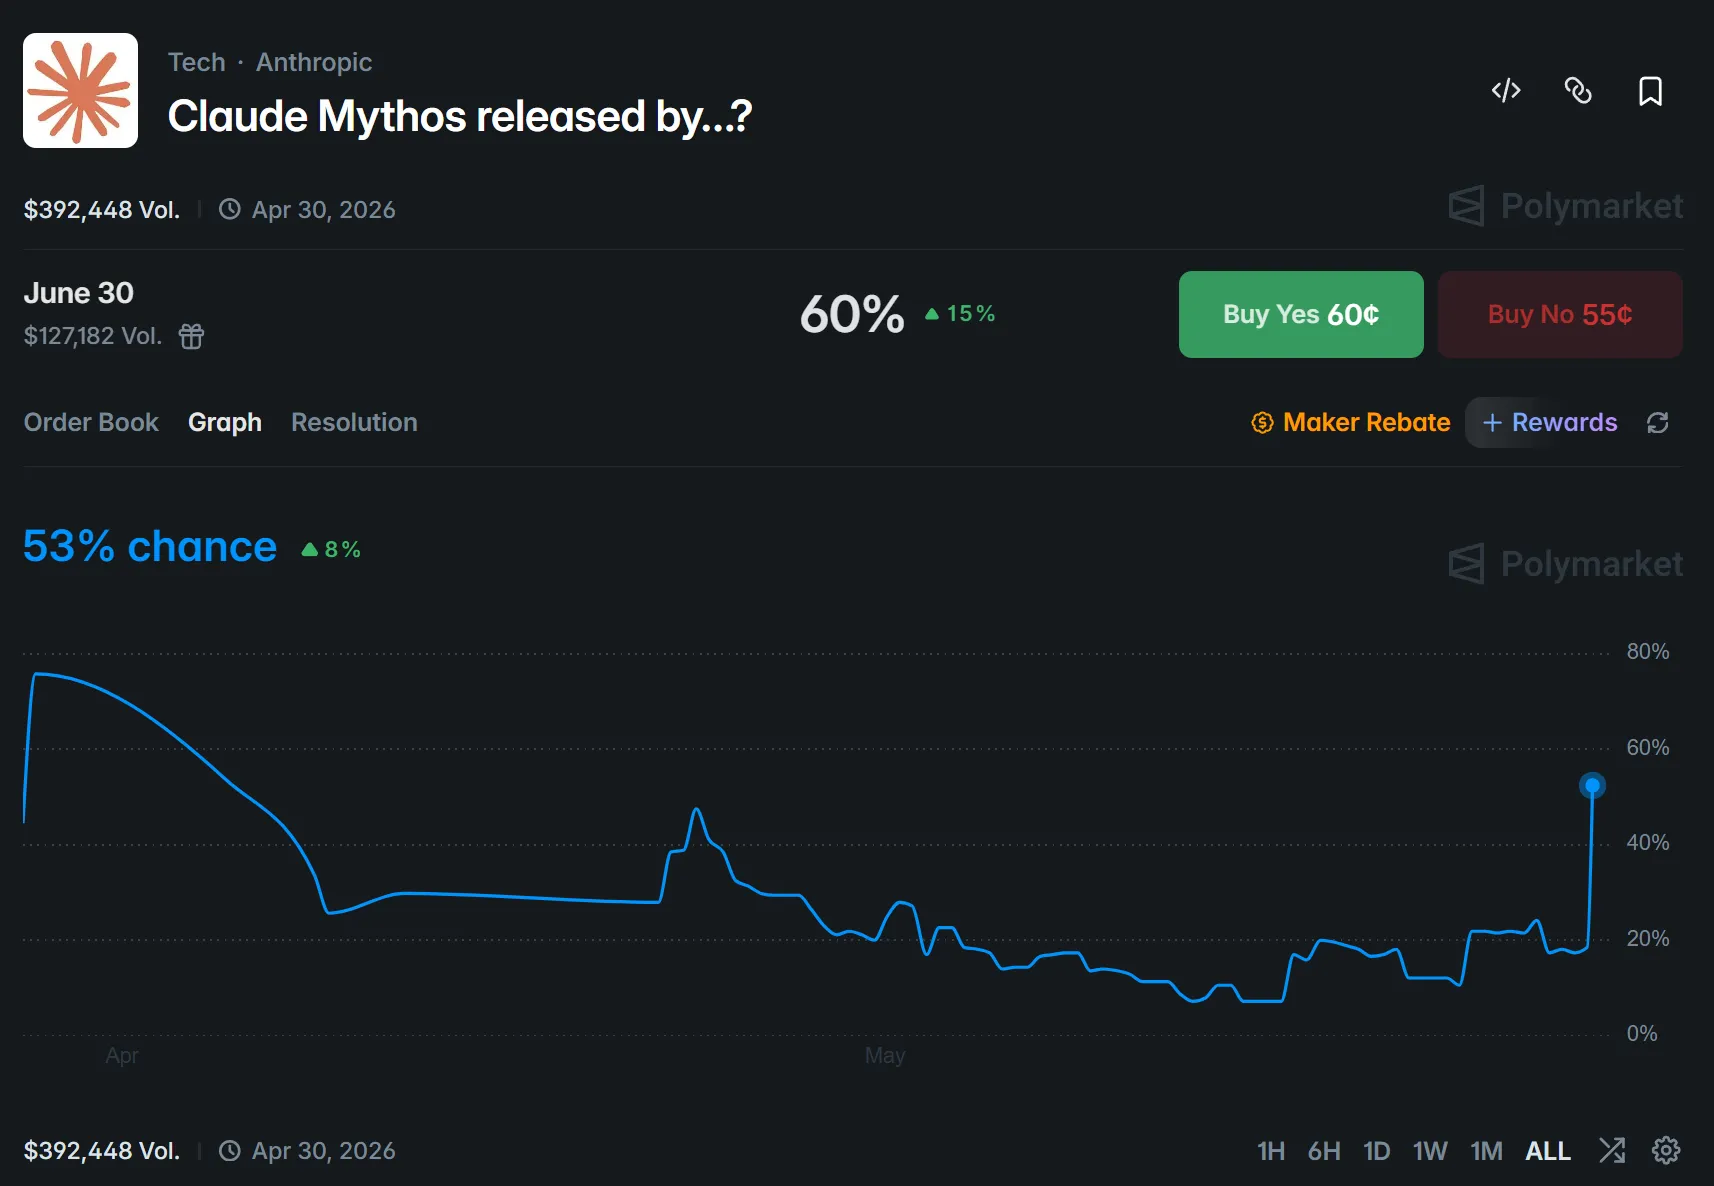Click the embed code icon

pos(1506,91)
